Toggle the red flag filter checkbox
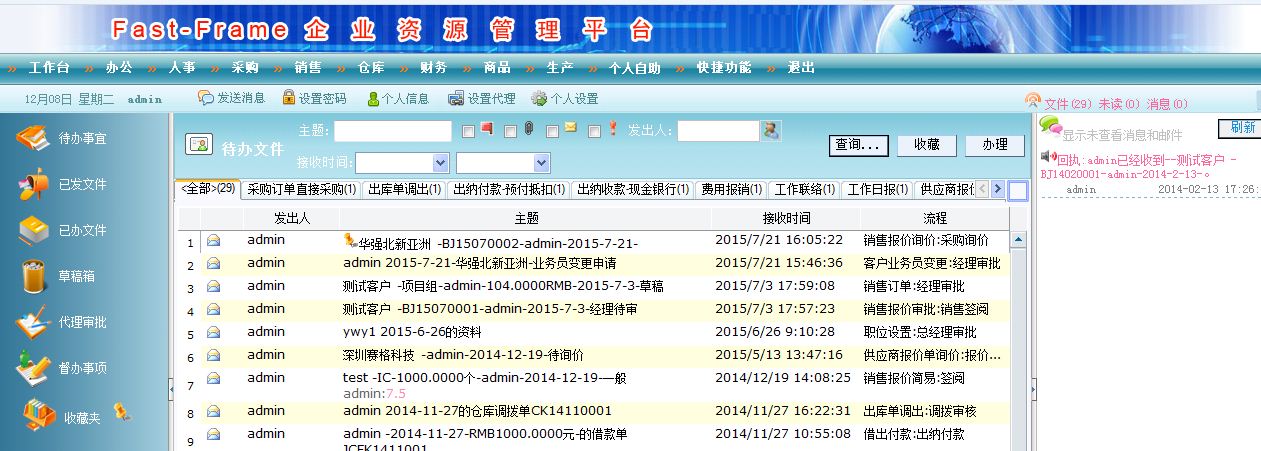 pyautogui.click(x=468, y=131)
